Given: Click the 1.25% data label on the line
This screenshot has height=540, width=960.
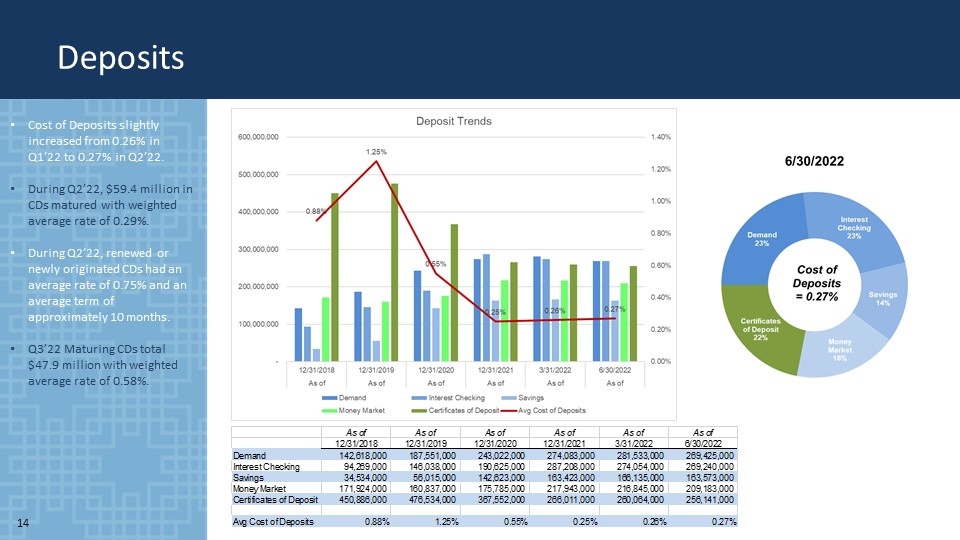Looking at the screenshot, I should coord(375,151).
